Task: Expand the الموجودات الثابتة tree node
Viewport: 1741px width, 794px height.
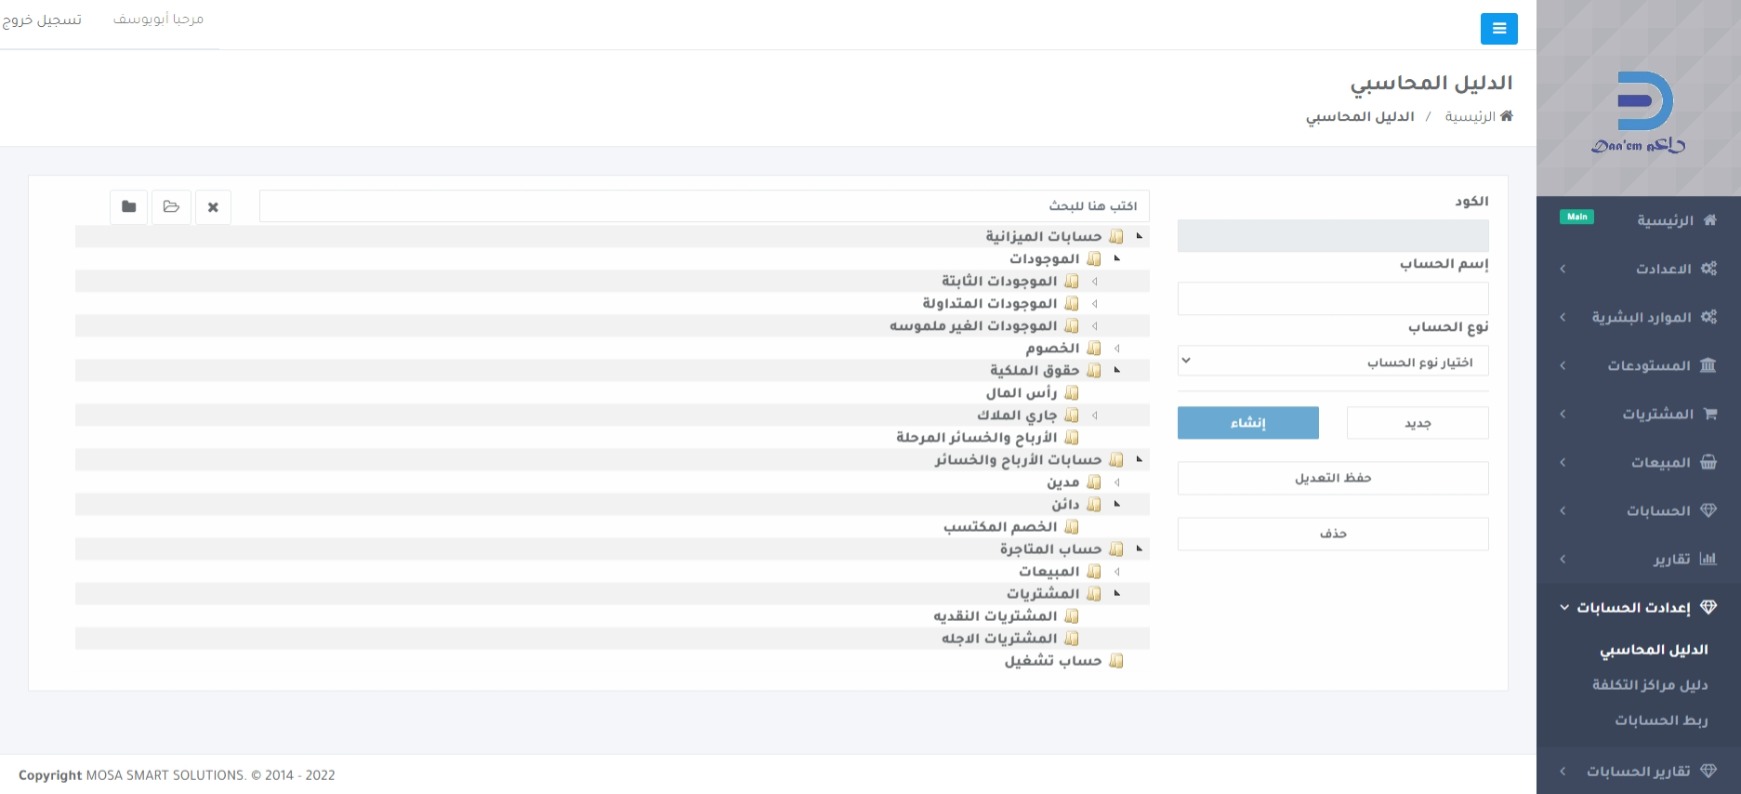Action: pyautogui.click(x=1095, y=281)
